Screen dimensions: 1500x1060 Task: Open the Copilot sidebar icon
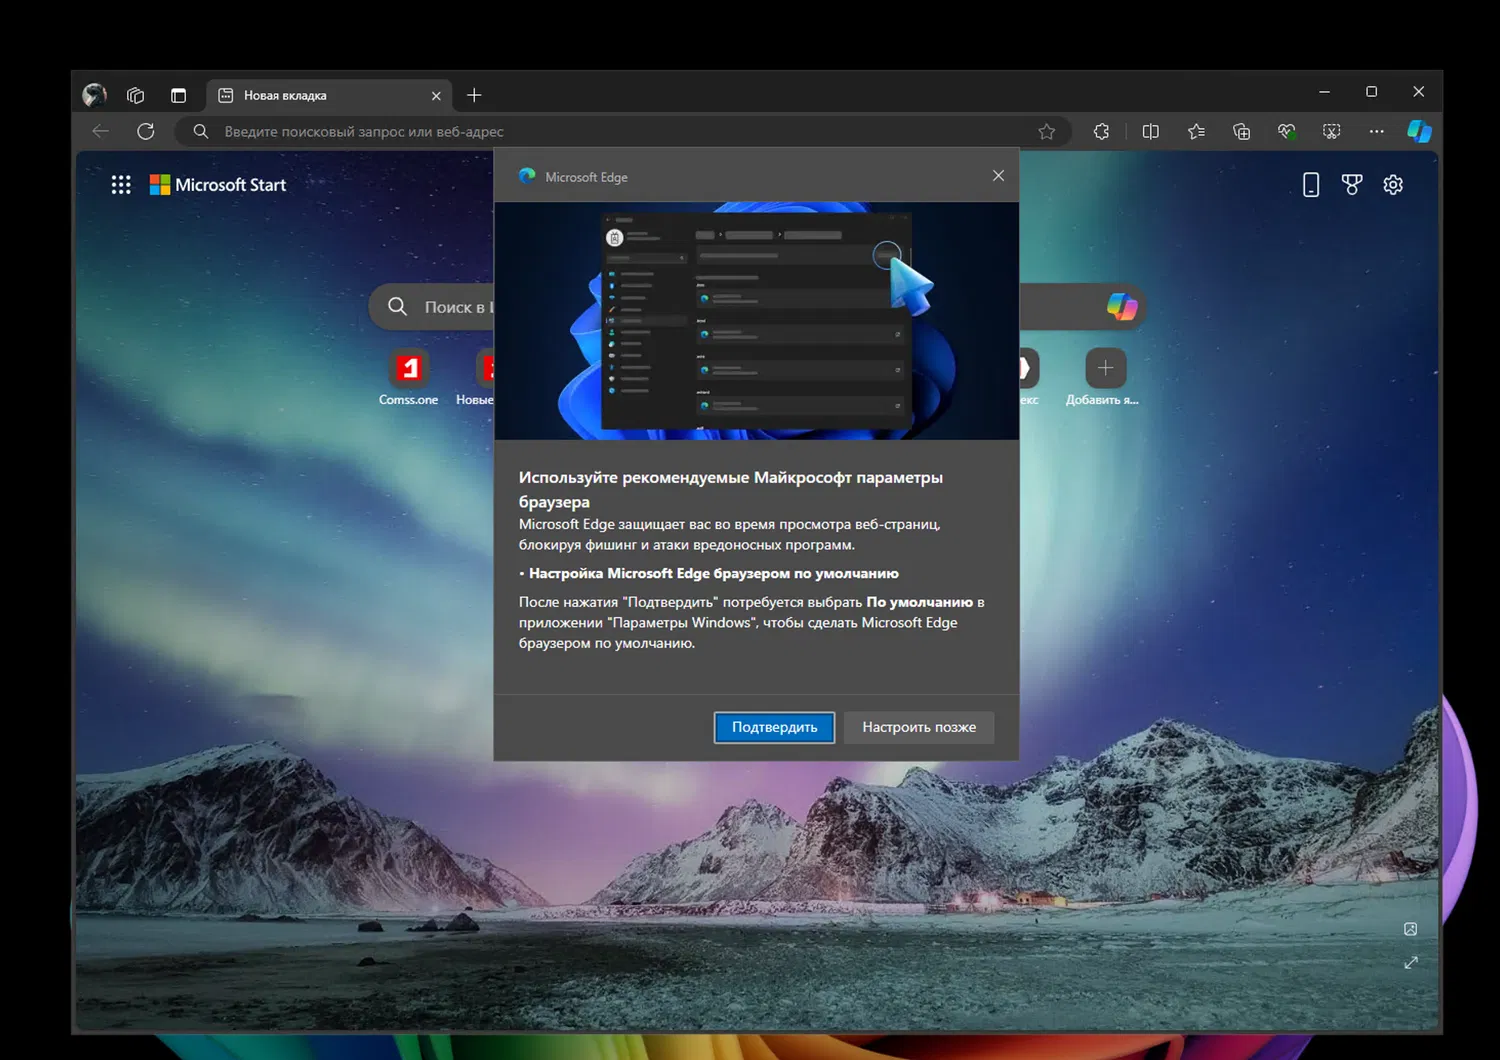tap(1419, 131)
